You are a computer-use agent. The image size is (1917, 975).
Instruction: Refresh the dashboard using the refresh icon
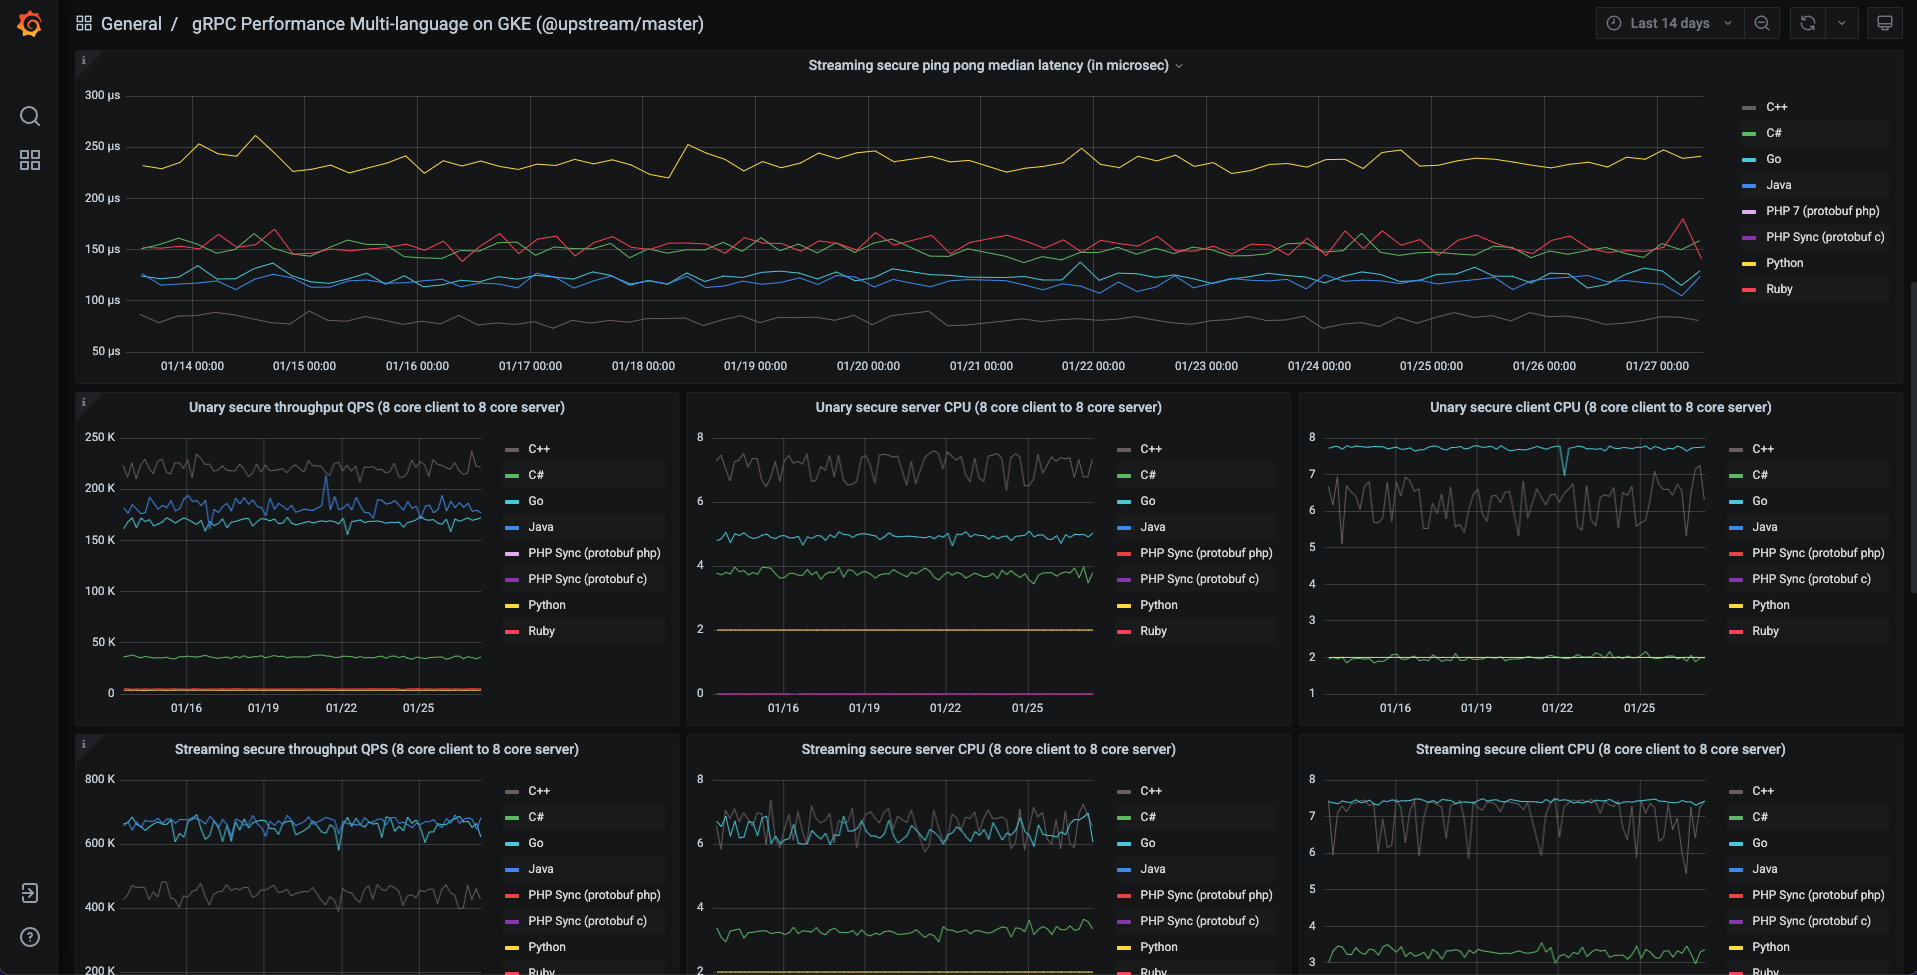tap(1806, 22)
